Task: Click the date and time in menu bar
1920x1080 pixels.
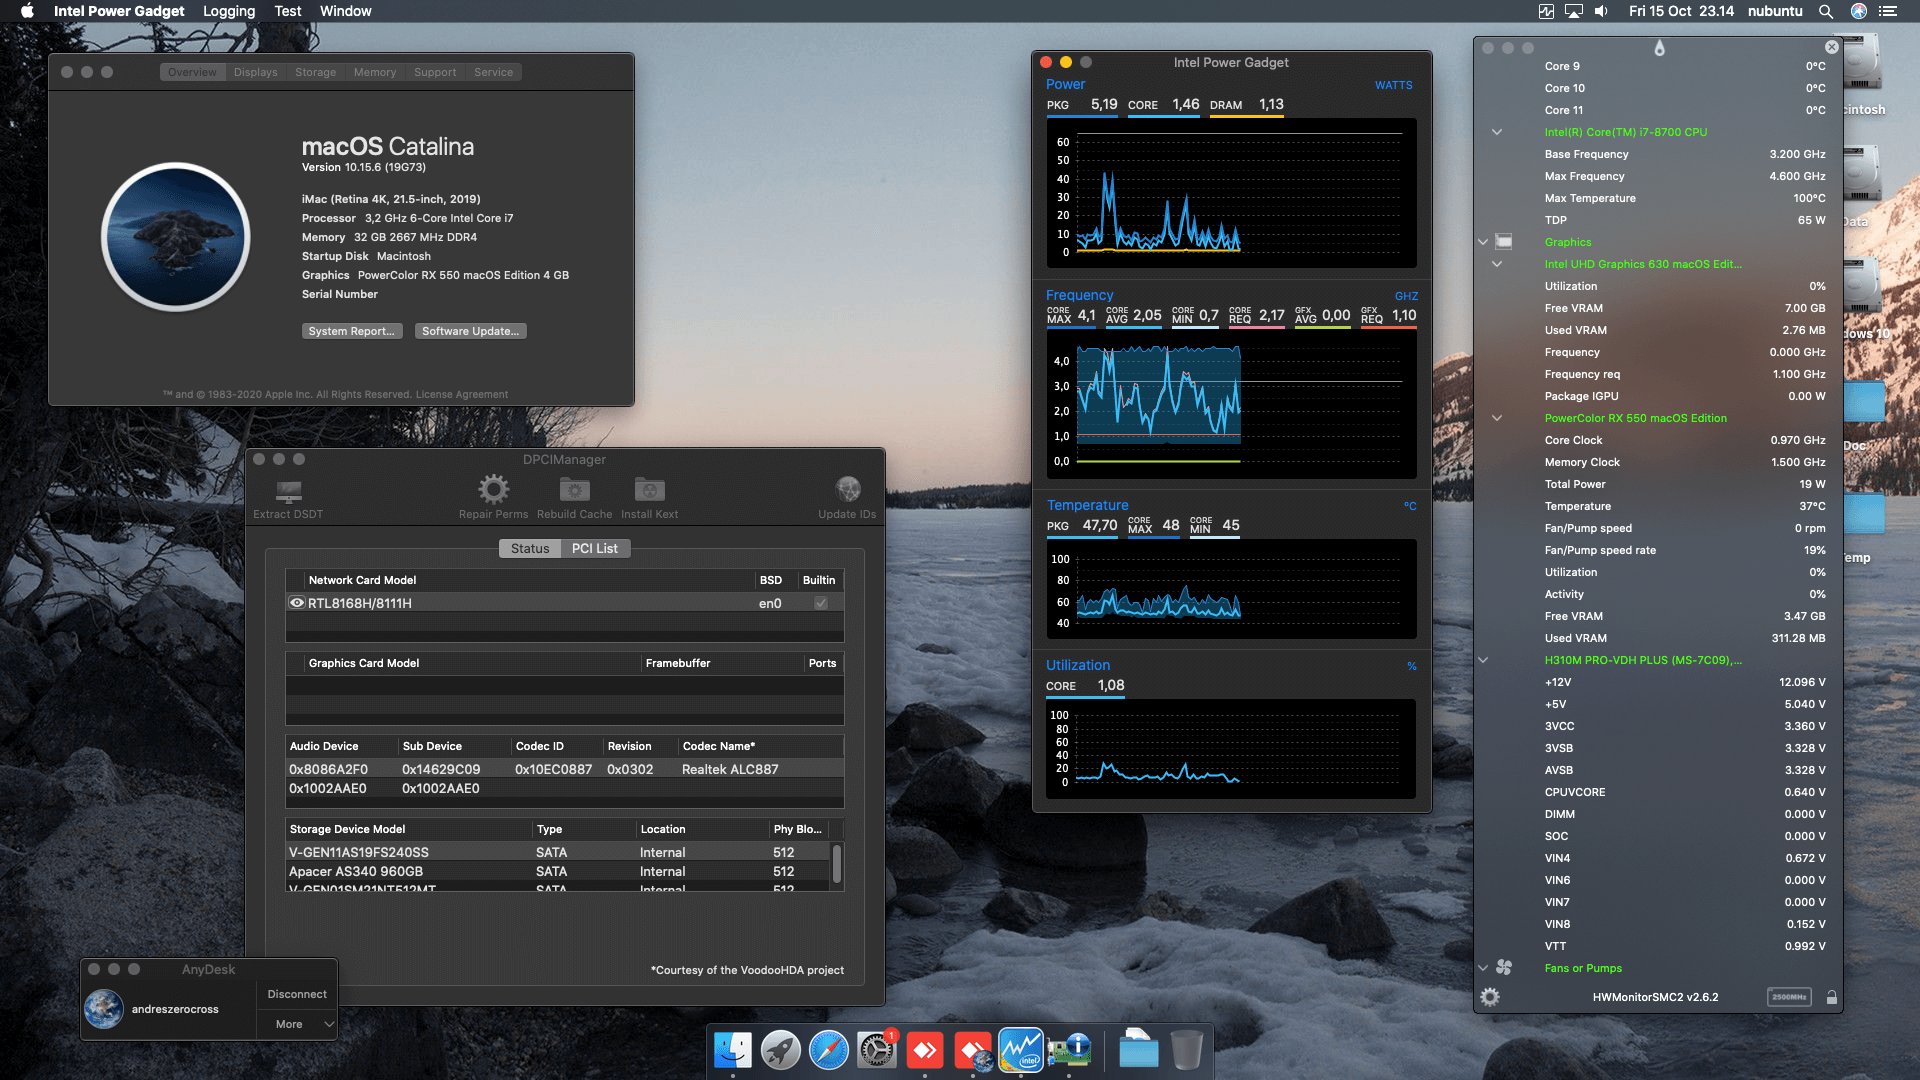Action: pyautogui.click(x=1681, y=11)
